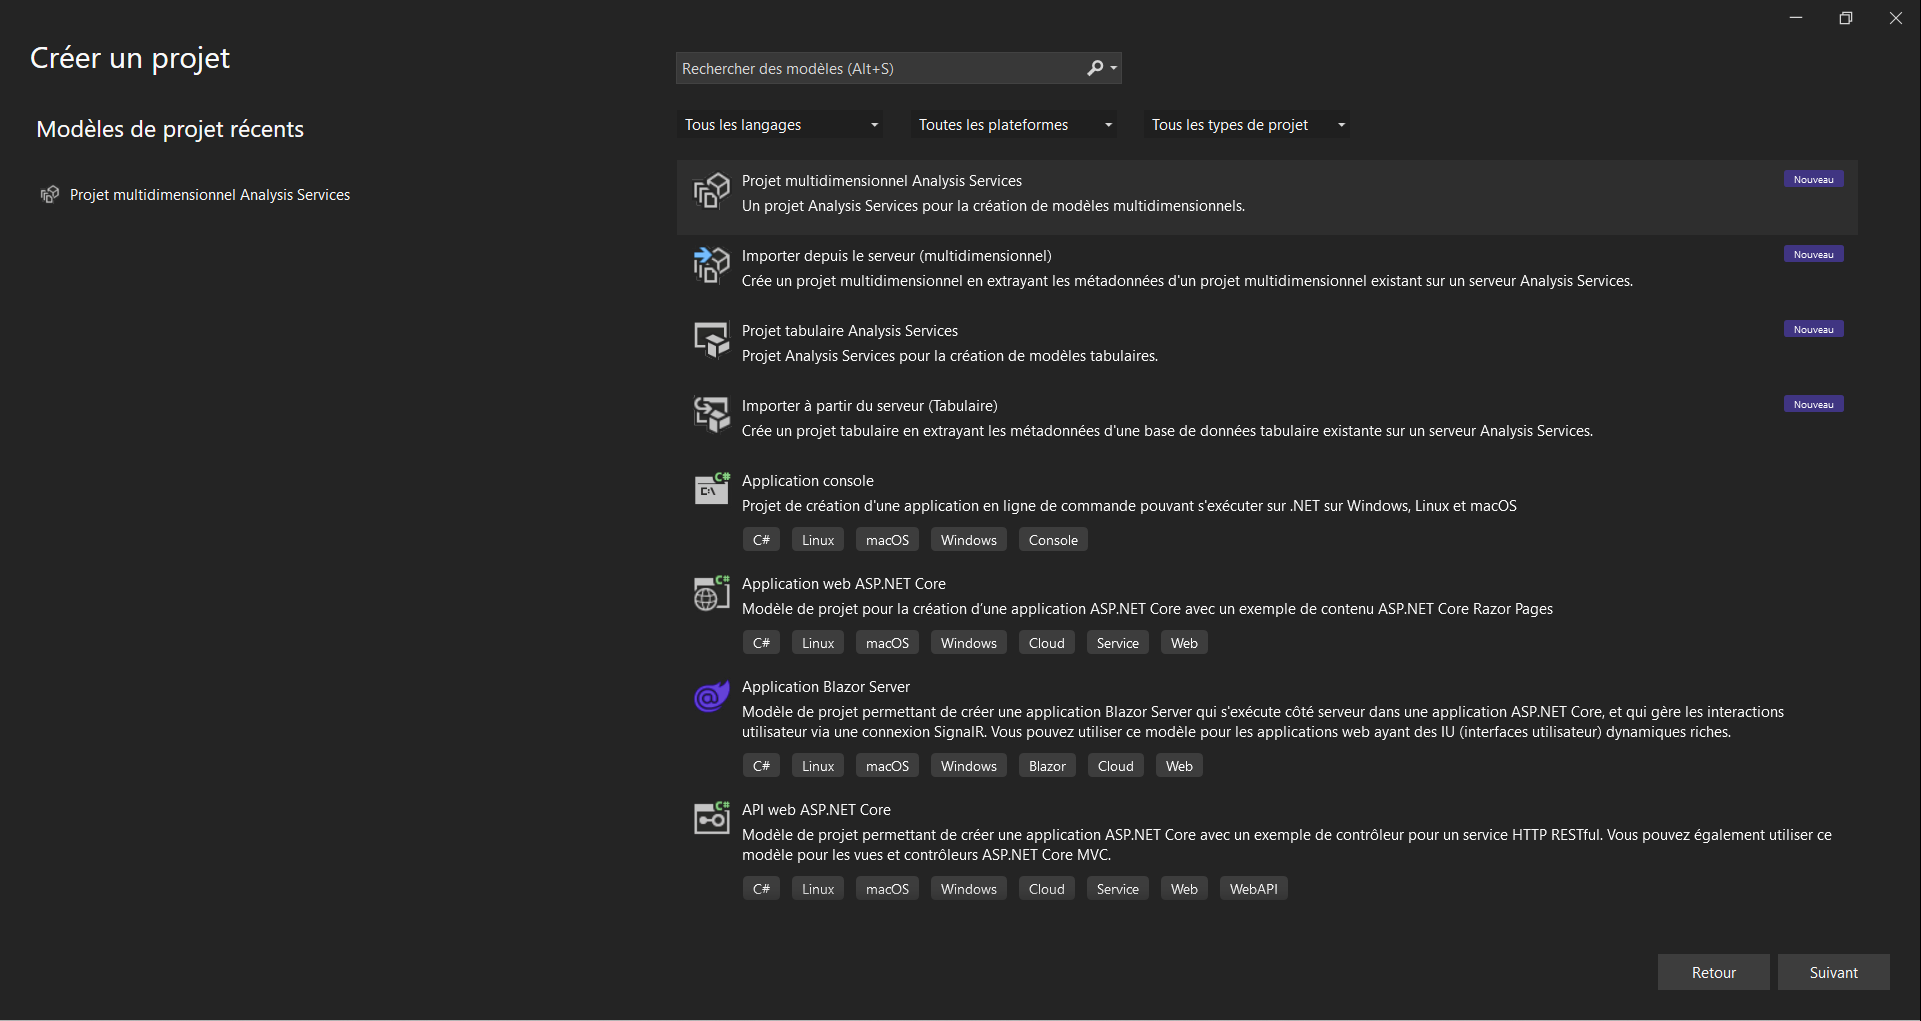Click the recent project icon in the left panel

[x=49, y=194]
